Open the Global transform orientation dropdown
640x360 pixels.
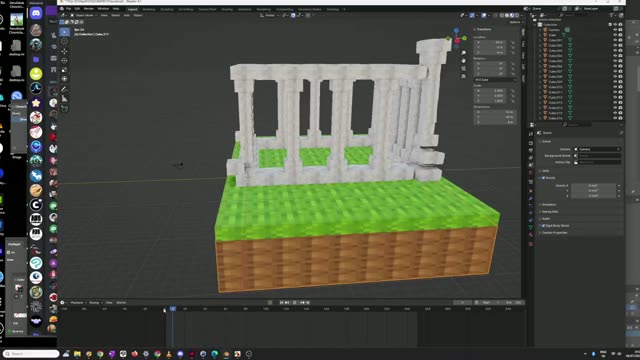(270, 15)
